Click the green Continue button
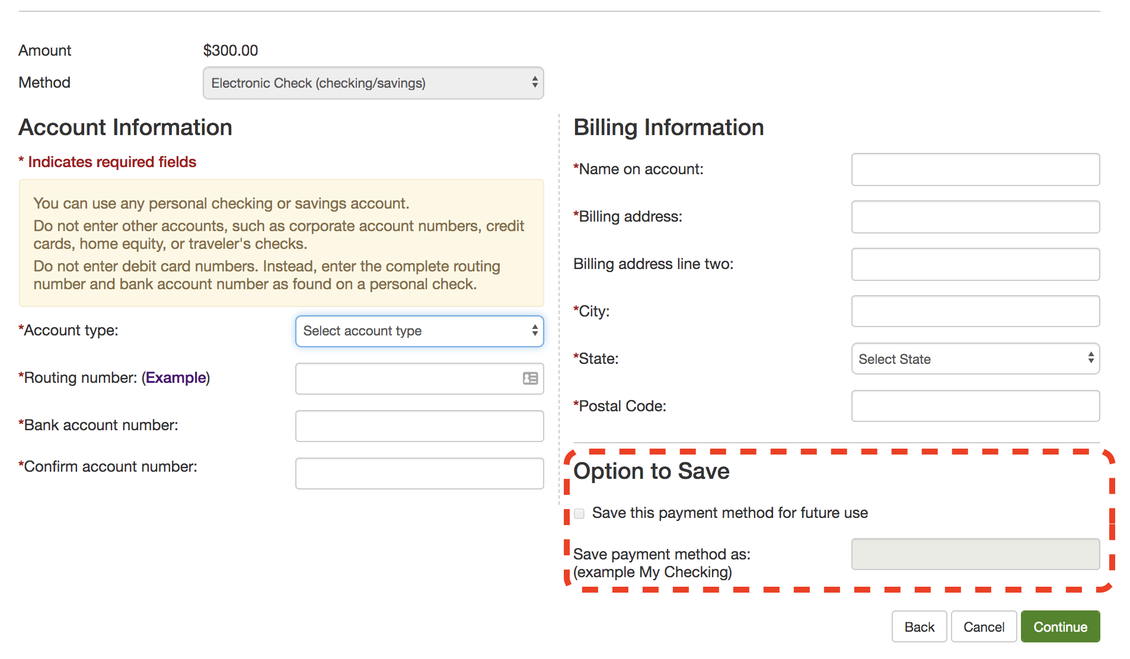The width and height of the screenshot is (1130, 659). point(1060,627)
